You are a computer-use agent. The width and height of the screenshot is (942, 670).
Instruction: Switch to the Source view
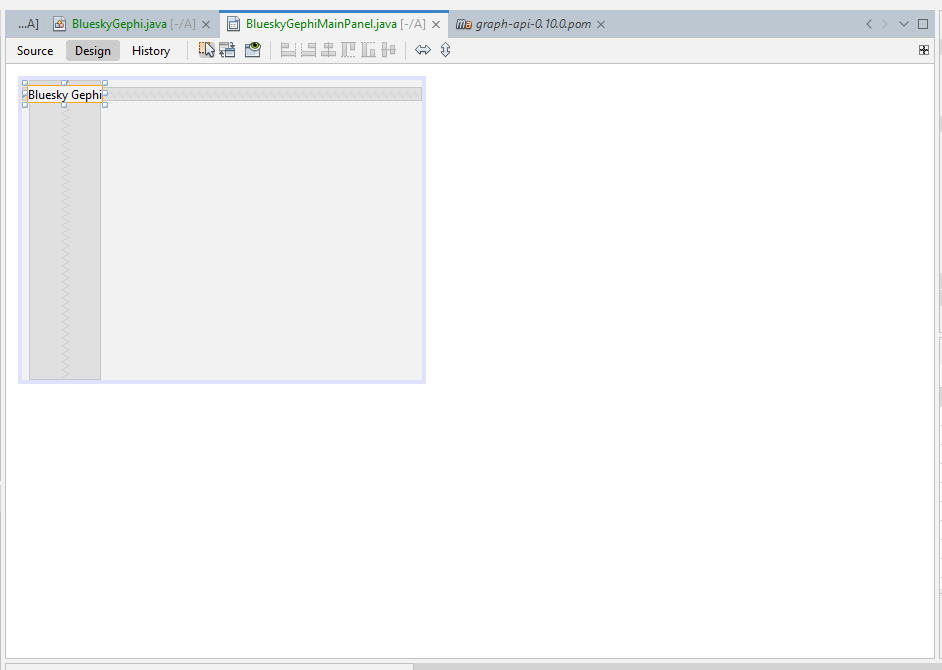[x=35, y=50]
